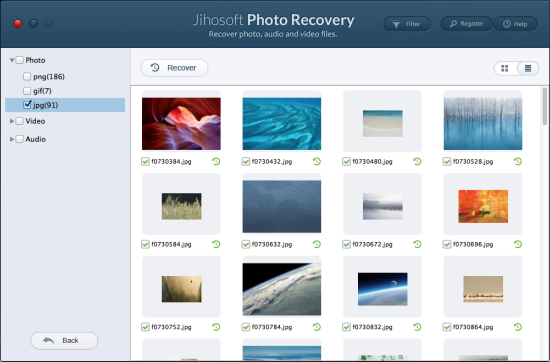Select the gif(7) tree item
The width and height of the screenshot is (550, 362).
click(x=42, y=91)
